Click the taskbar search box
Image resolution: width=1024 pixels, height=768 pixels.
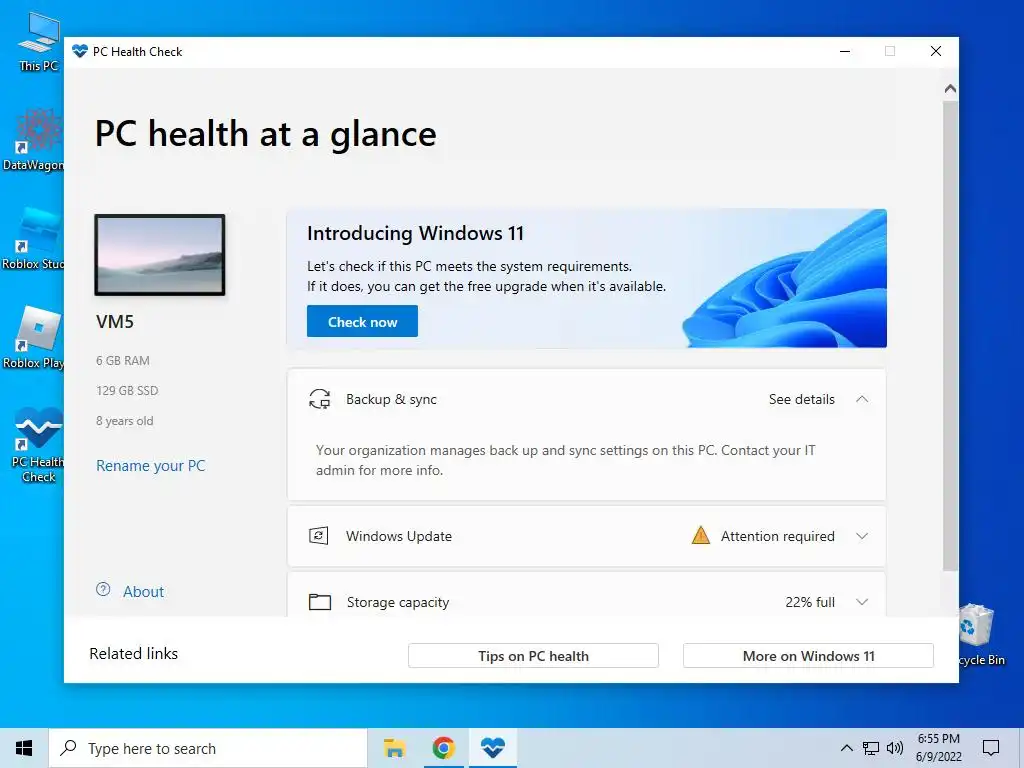[208, 748]
